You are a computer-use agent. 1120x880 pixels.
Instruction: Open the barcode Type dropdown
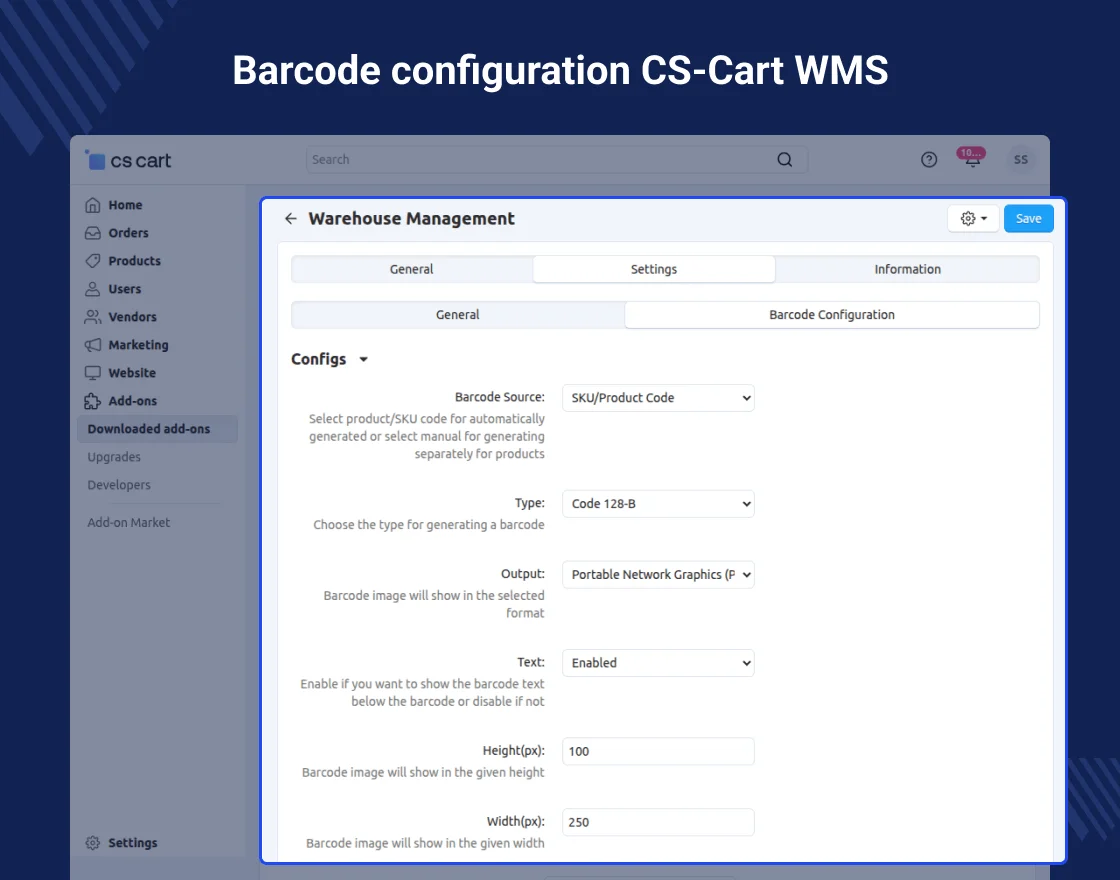click(x=658, y=504)
